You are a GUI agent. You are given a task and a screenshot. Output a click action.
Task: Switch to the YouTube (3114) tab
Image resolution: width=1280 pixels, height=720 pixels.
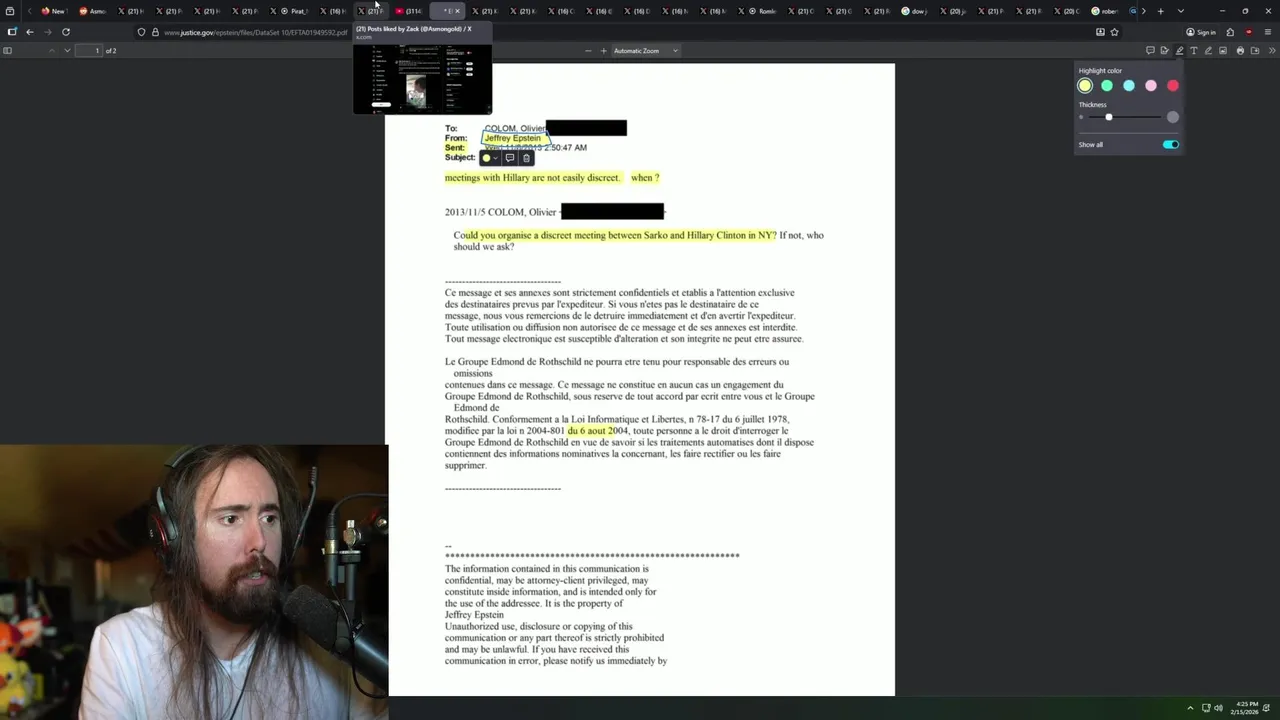click(408, 11)
